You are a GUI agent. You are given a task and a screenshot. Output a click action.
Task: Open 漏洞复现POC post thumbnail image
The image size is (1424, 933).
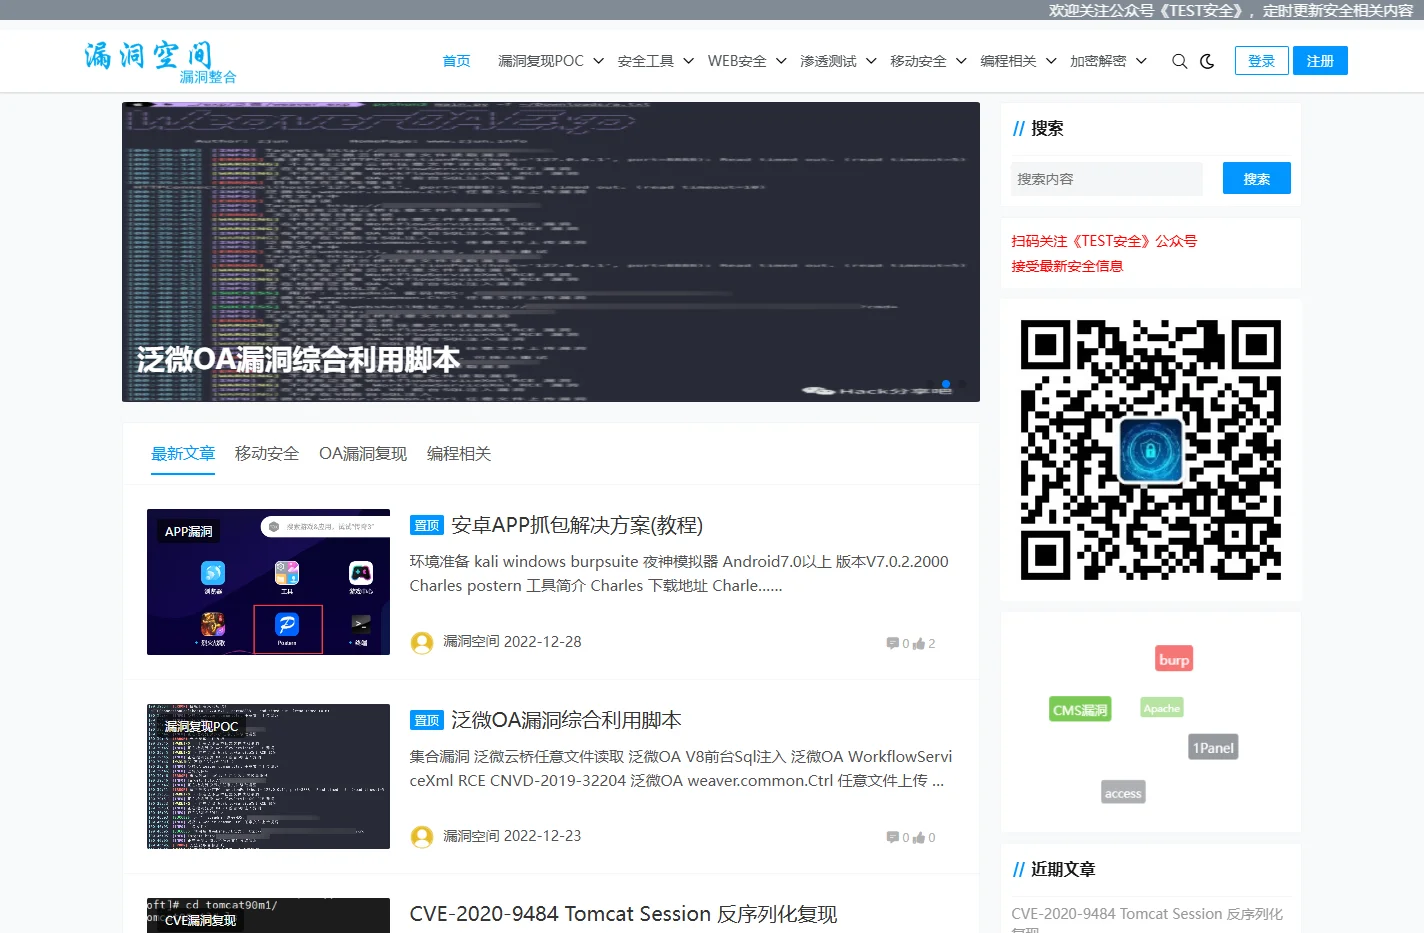268,776
